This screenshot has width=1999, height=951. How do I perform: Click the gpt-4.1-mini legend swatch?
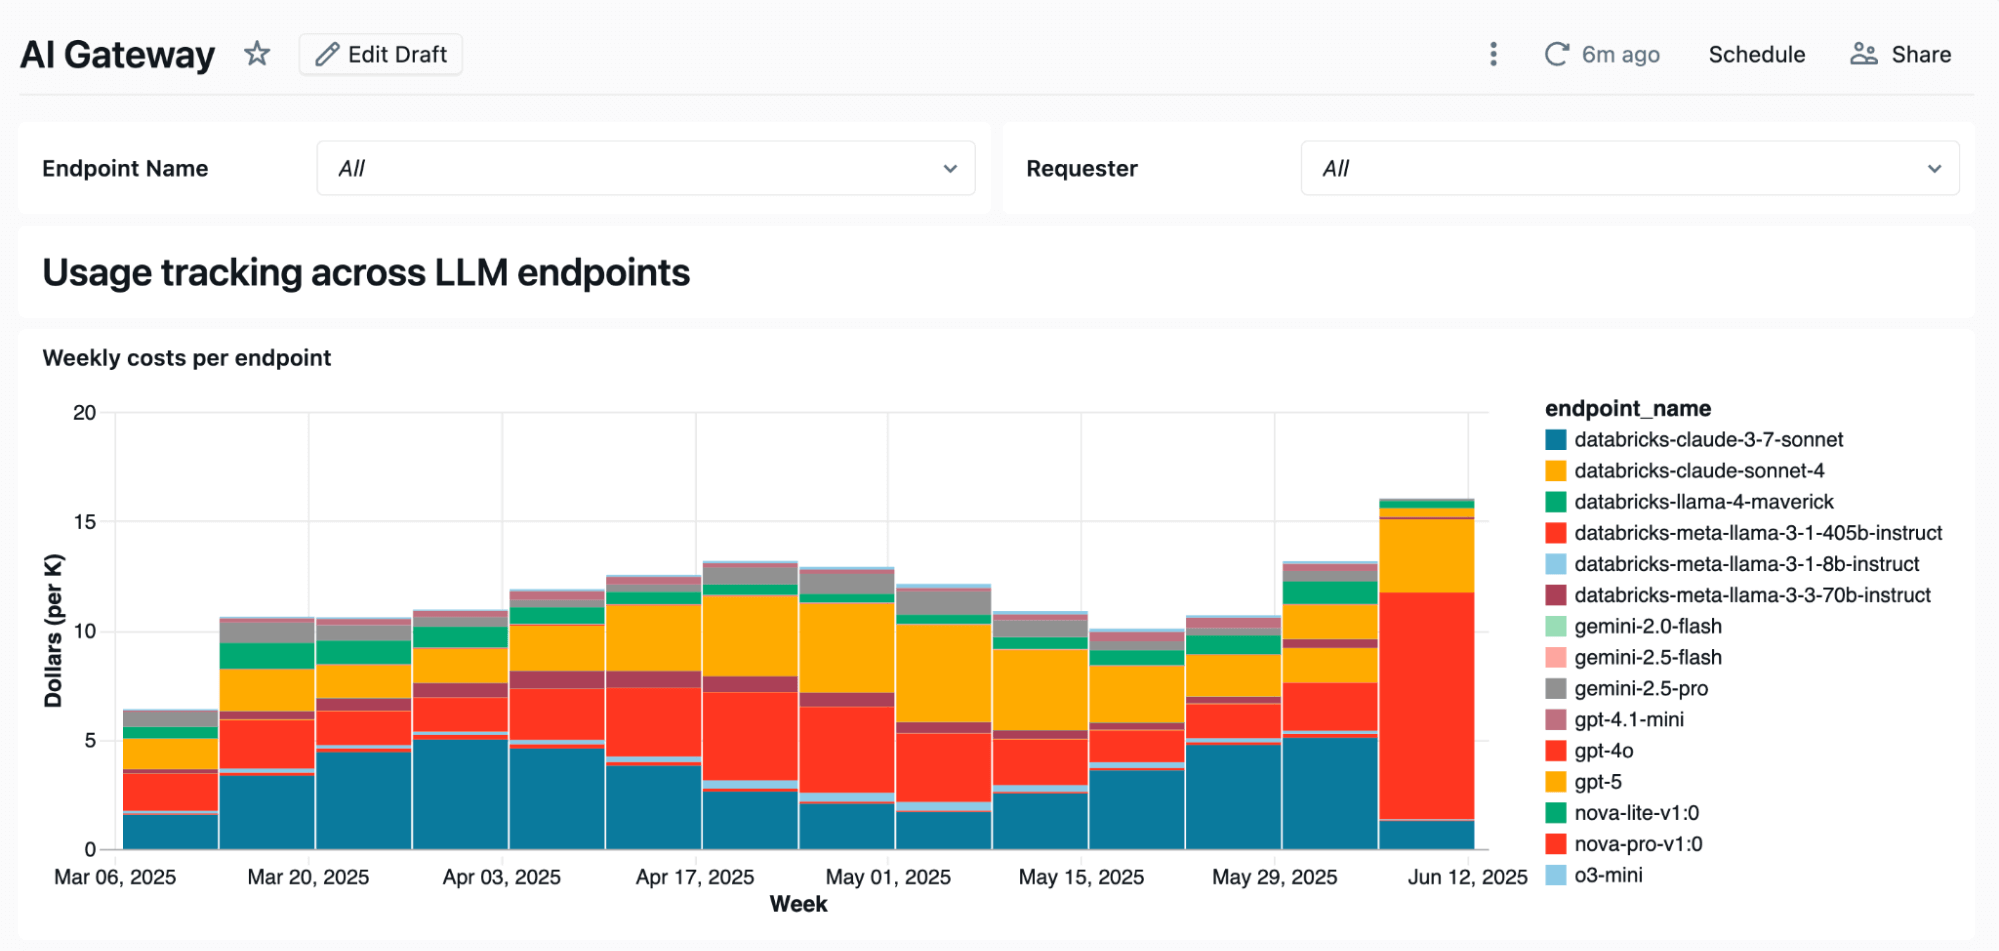pos(1555,720)
